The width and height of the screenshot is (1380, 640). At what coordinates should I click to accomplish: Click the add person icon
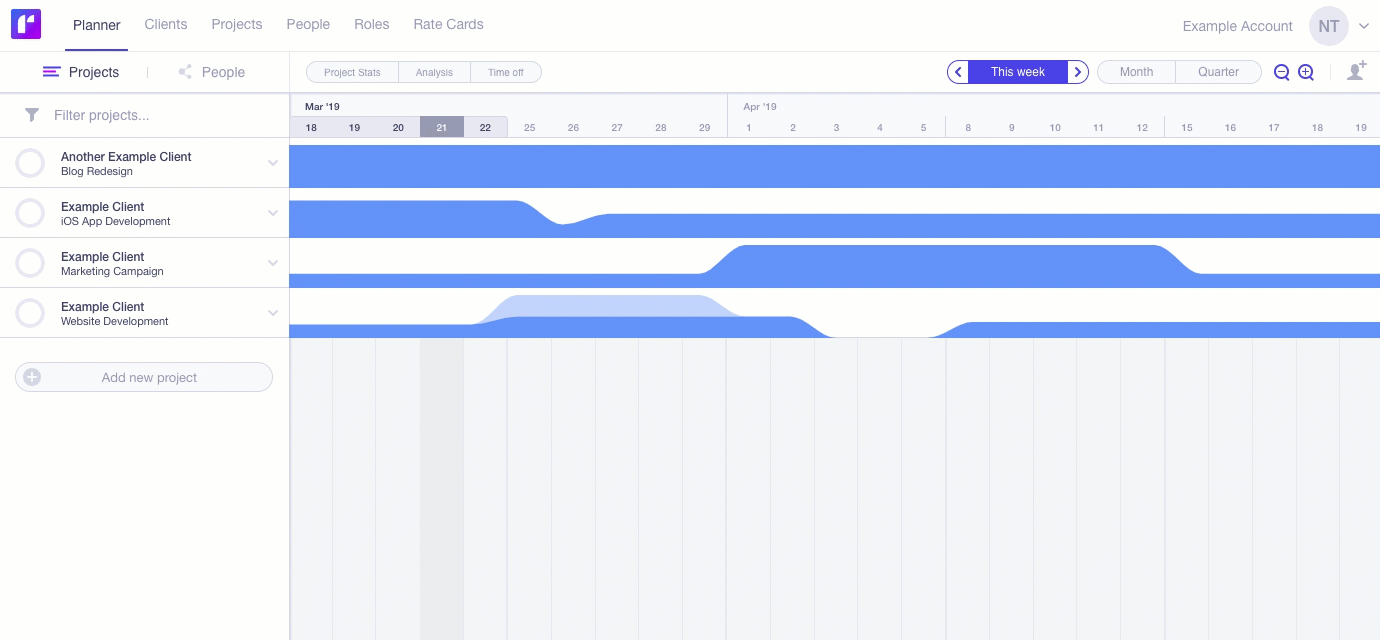(x=1356, y=71)
